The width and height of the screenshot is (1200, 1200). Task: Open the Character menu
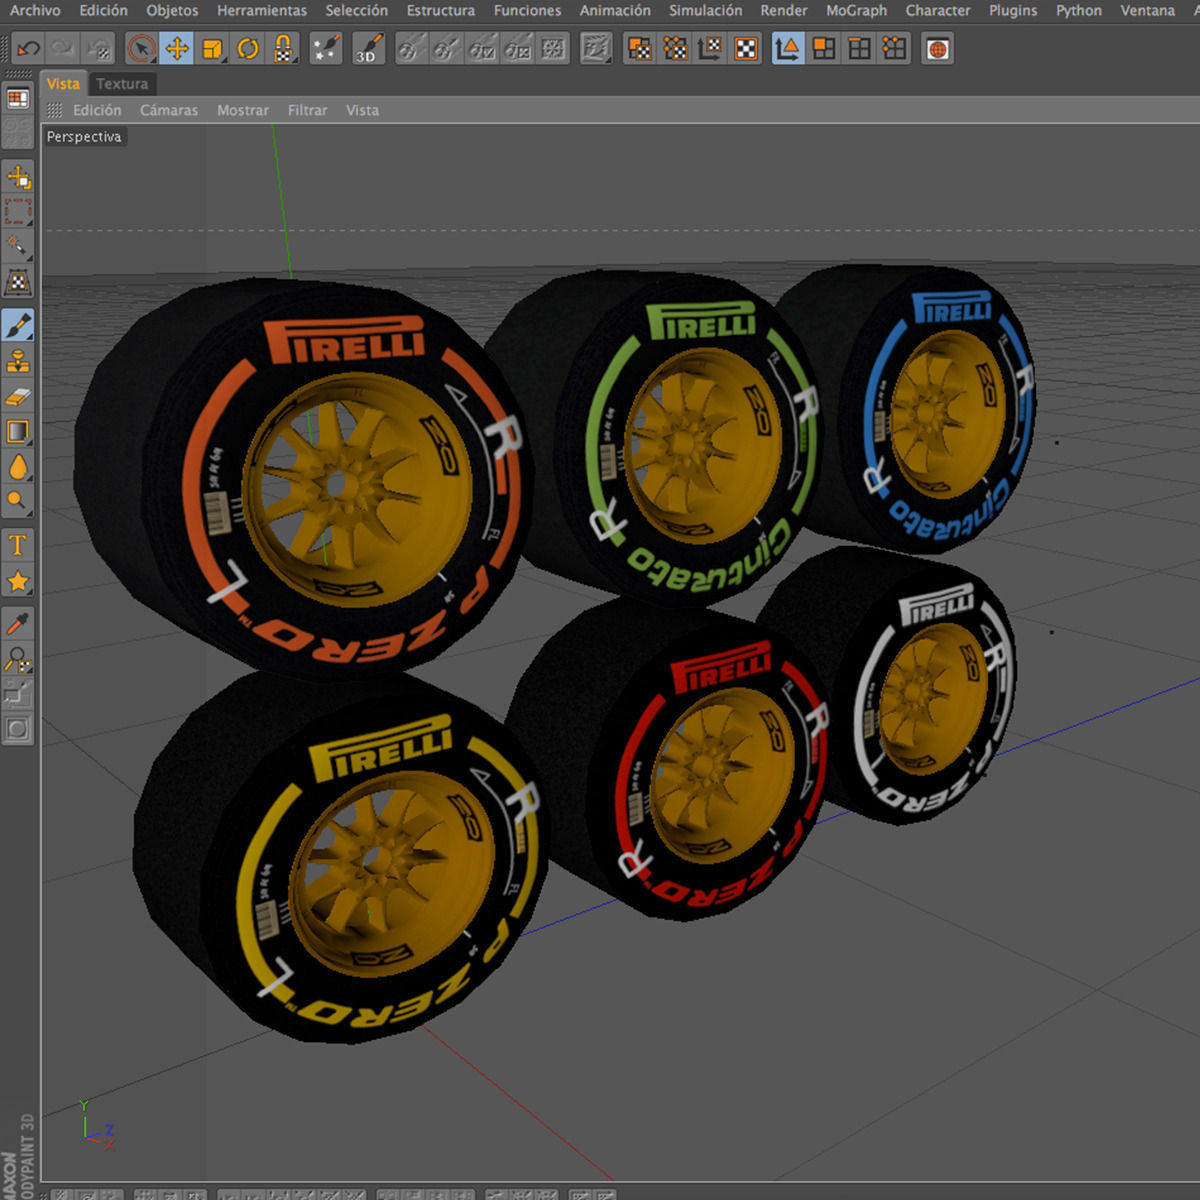pyautogui.click(x=938, y=10)
